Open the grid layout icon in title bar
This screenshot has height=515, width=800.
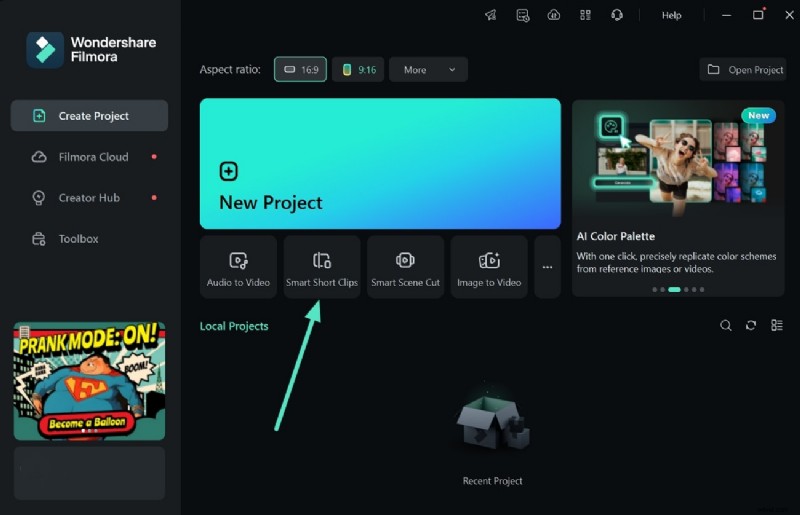pyautogui.click(x=585, y=15)
